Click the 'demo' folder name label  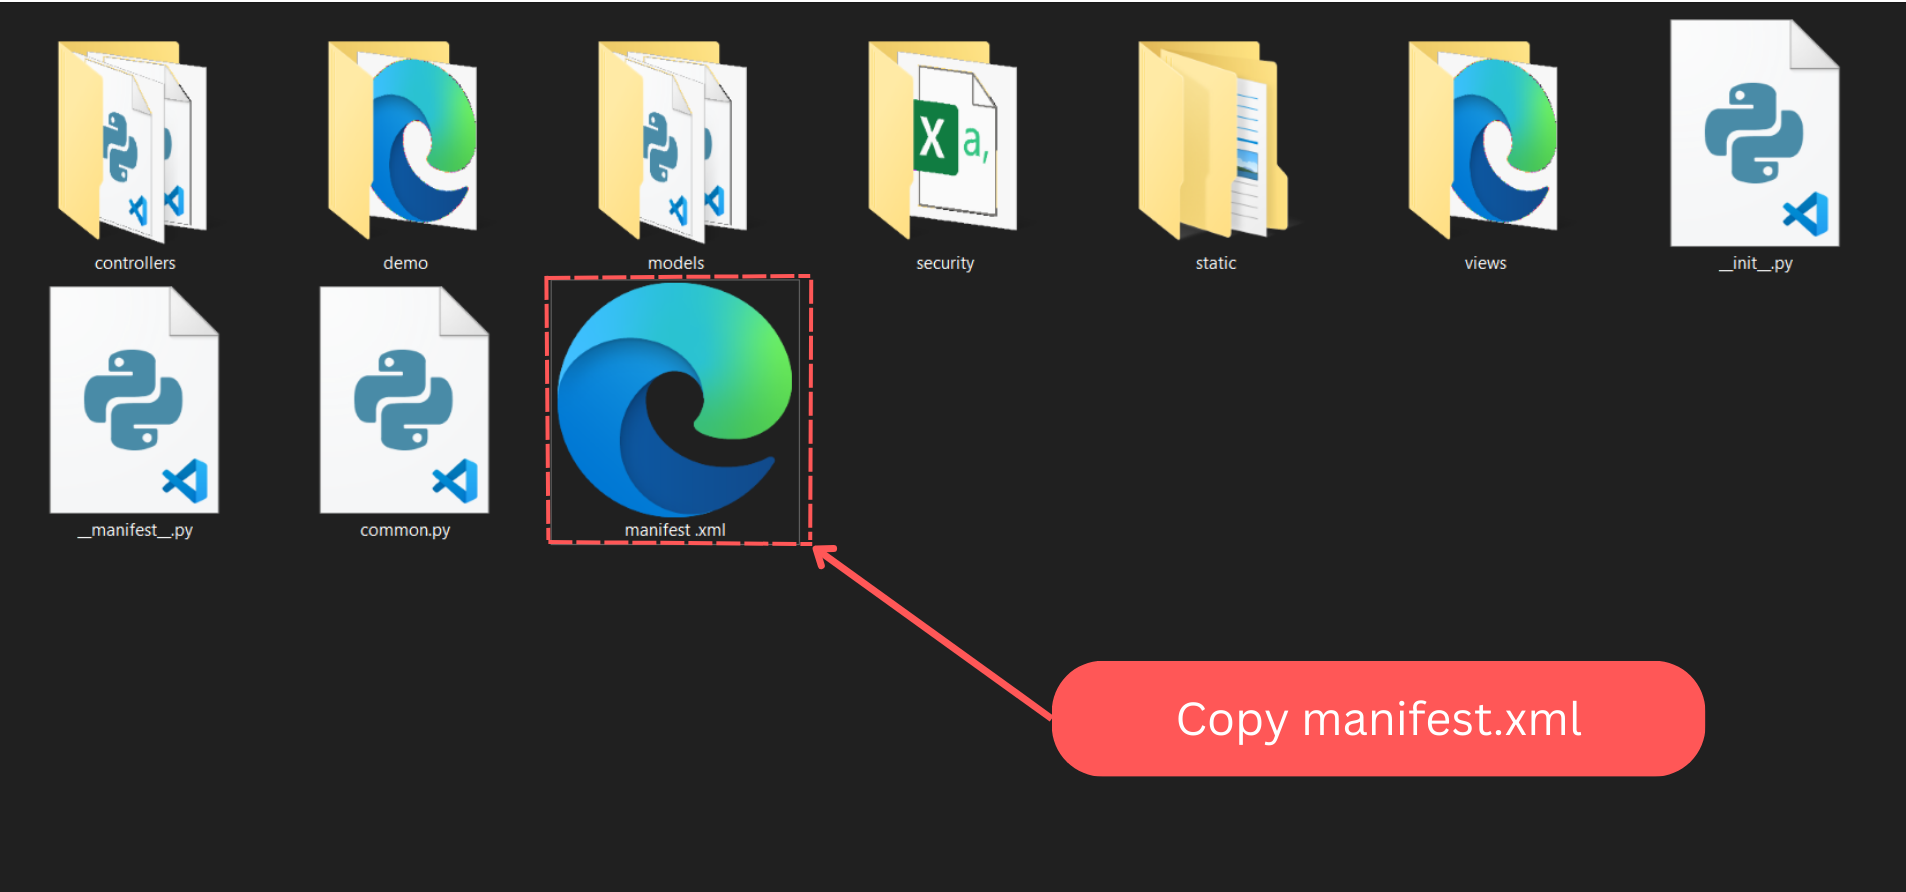click(x=405, y=263)
